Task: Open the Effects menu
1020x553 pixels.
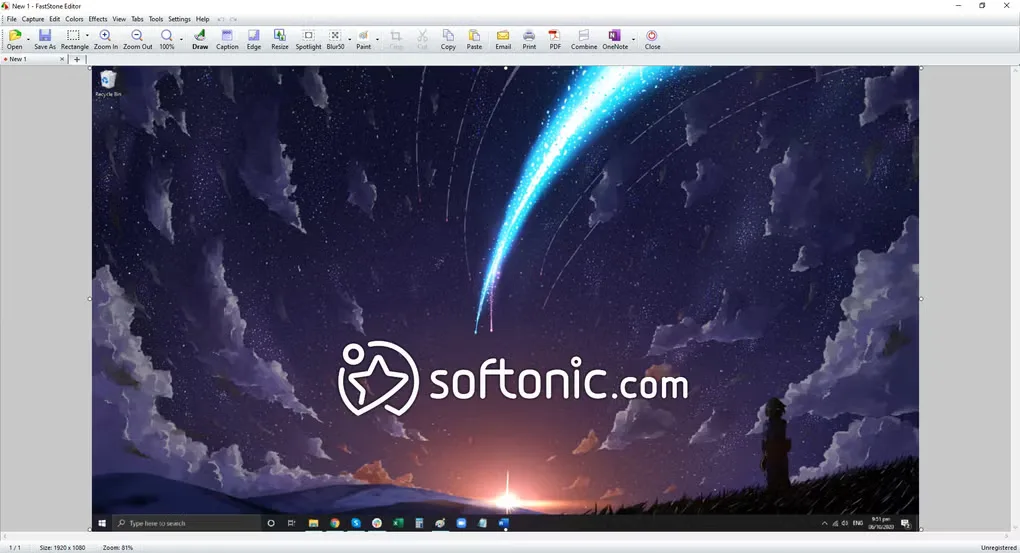Action: click(x=98, y=20)
